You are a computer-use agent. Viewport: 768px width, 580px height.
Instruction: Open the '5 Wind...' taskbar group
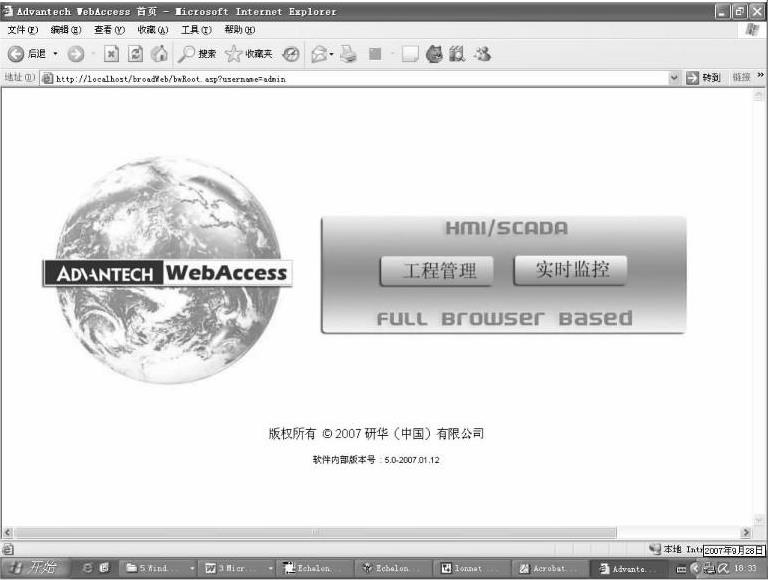tap(160, 568)
